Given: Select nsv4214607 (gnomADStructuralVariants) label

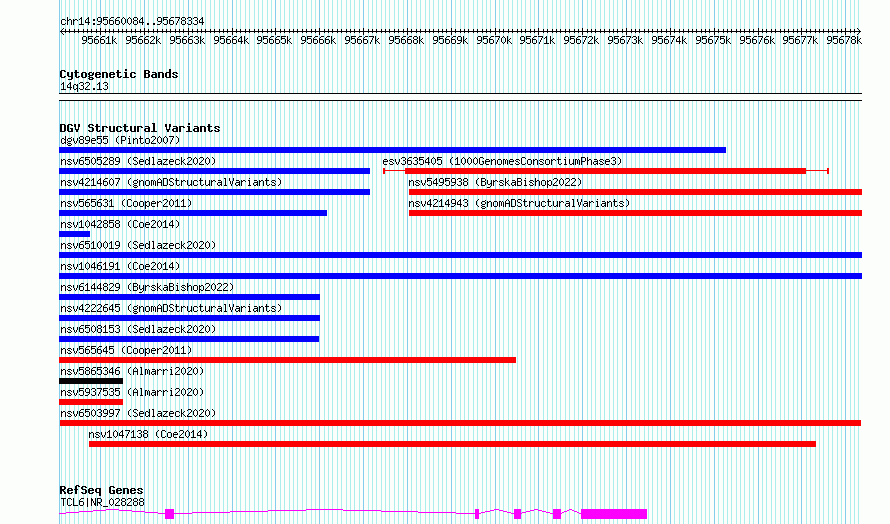Looking at the screenshot, I should [x=171, y=182].
